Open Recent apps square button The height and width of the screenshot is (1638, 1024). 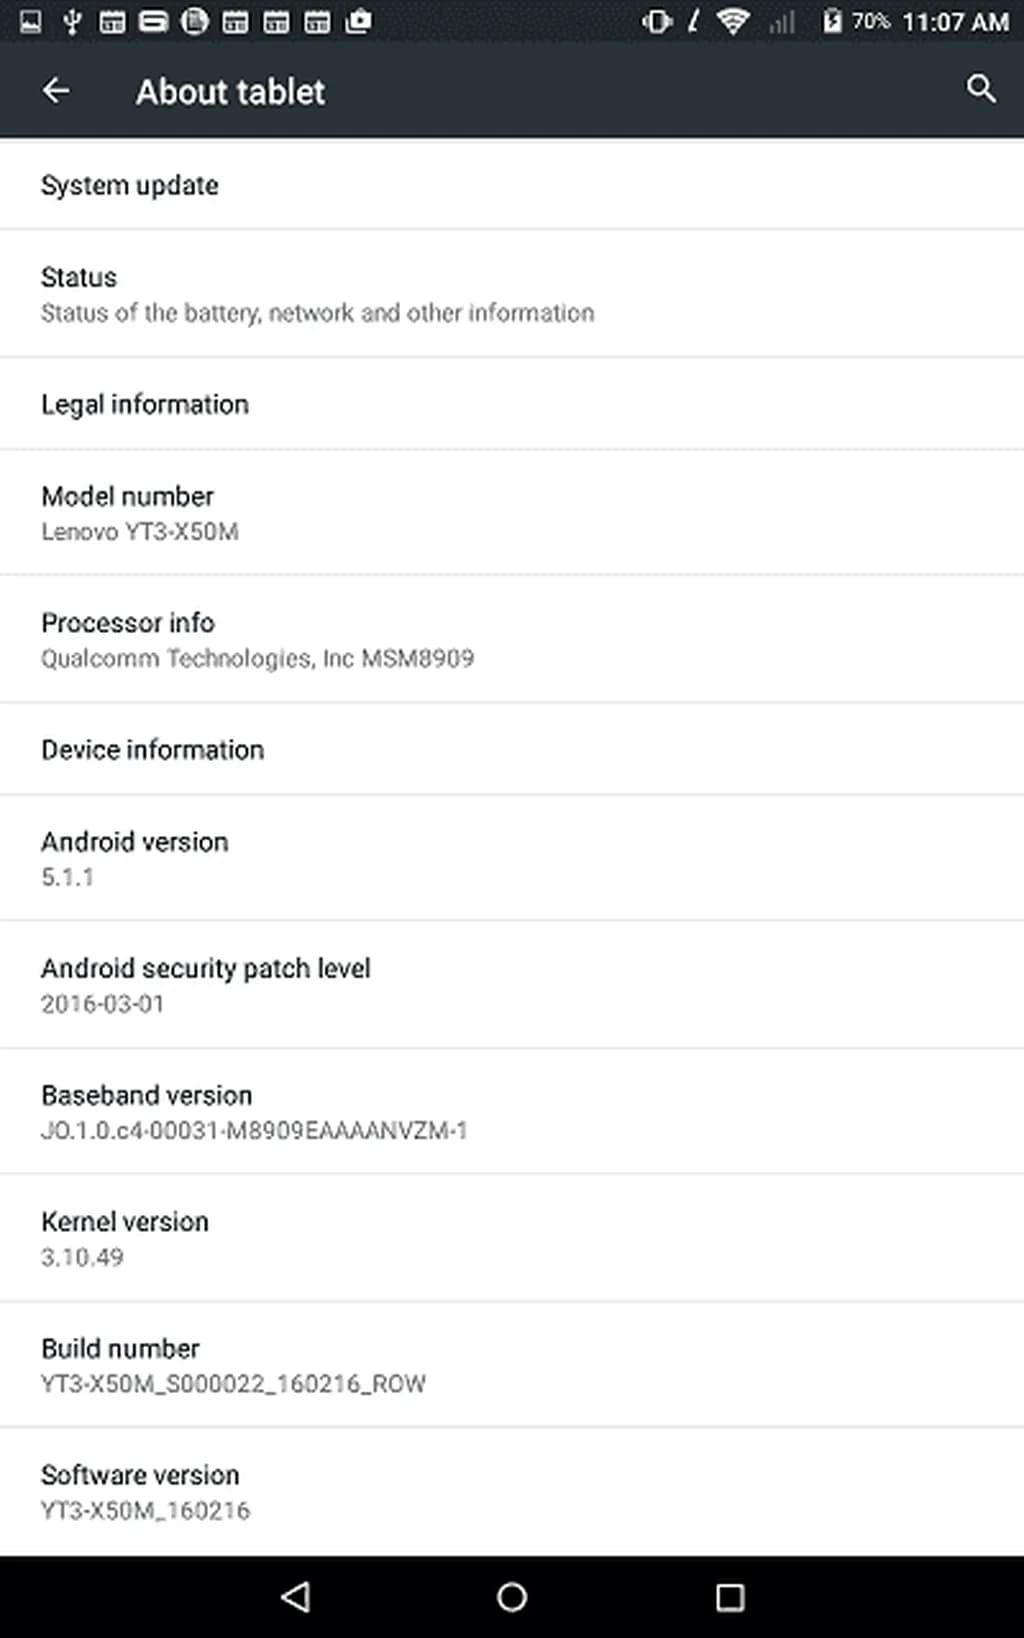(730, 1597)
